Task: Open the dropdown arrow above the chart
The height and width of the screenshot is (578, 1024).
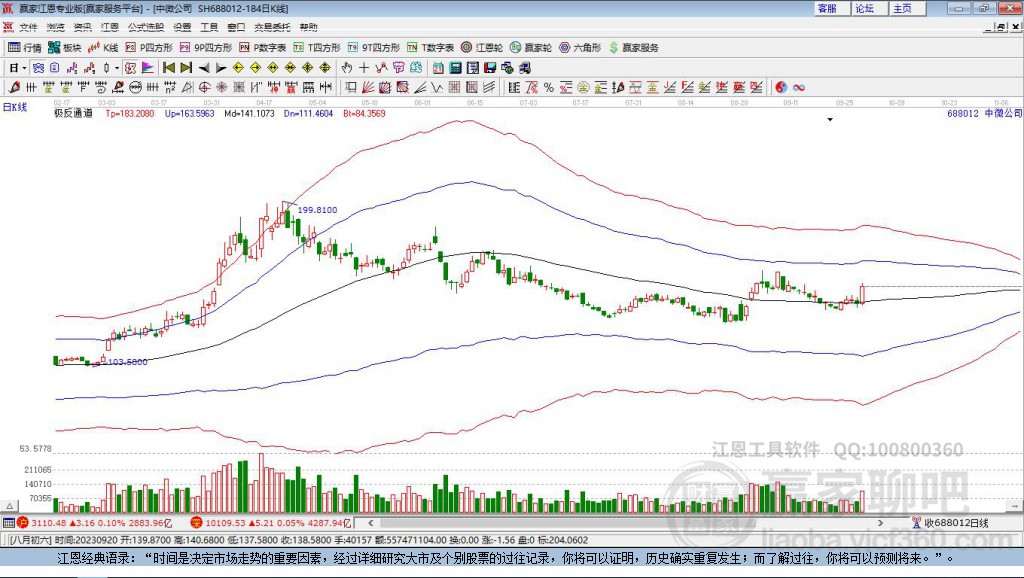Action: click(830, 120)
